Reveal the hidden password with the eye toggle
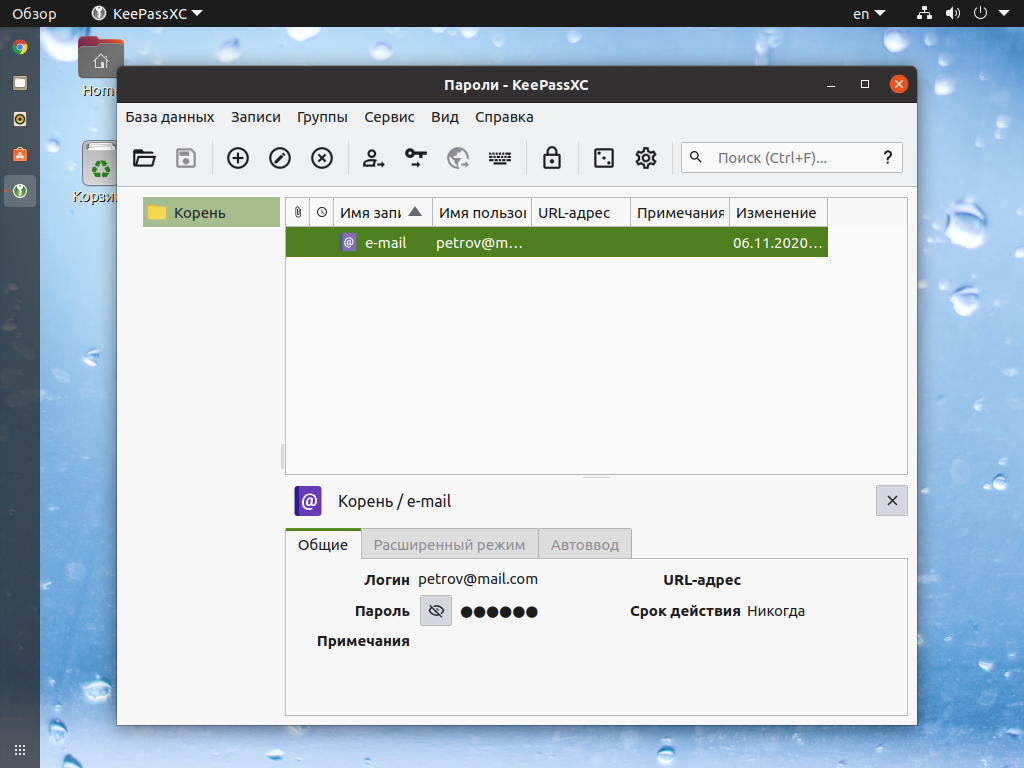Image resolution: width=1024 pixels, height=768 pixels. click(x=435, y=610)
